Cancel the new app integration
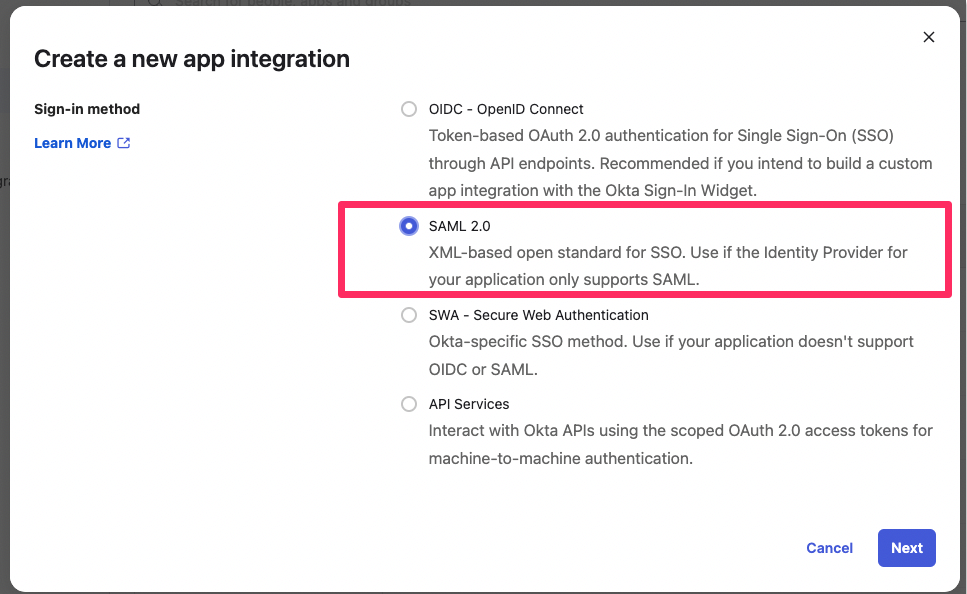The width and height of the screenshot is (967, 594). click(829, 548)
